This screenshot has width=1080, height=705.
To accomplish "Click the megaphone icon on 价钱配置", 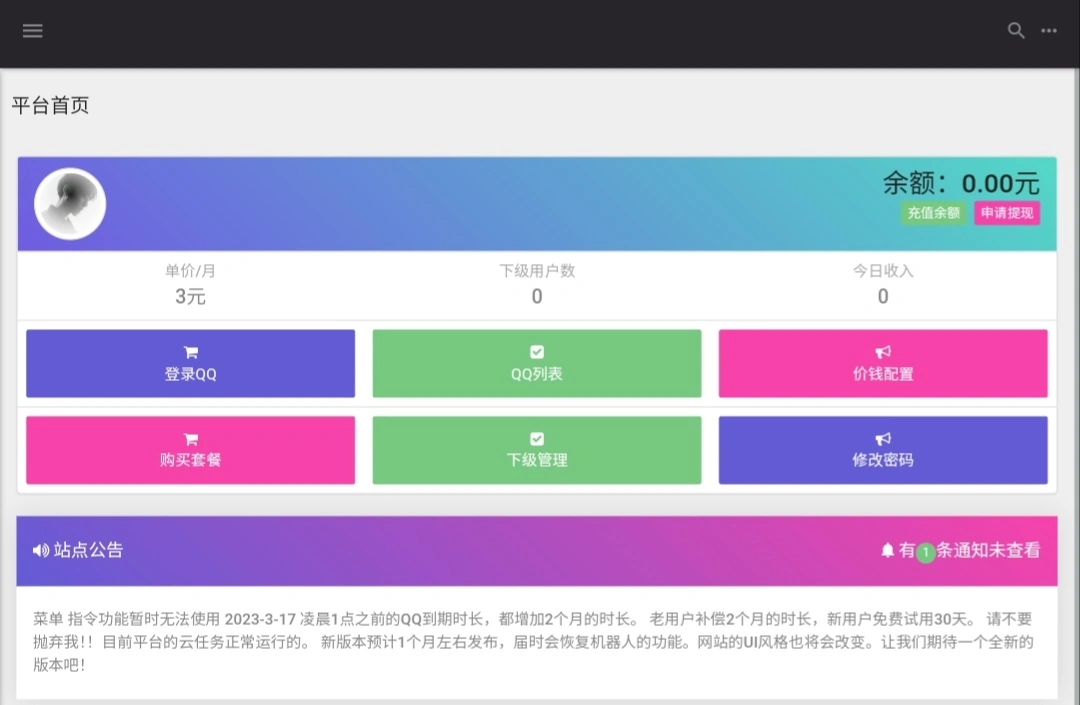I will tap(882, 351).
